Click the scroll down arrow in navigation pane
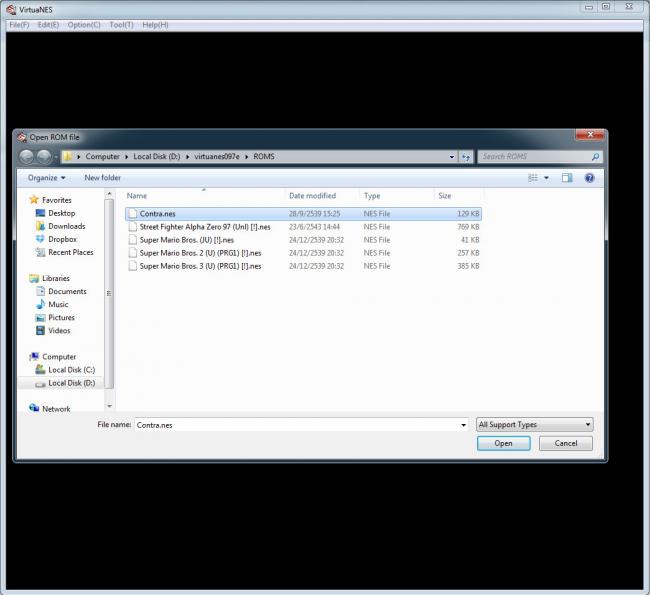650x595 pixels. point(109,406)
